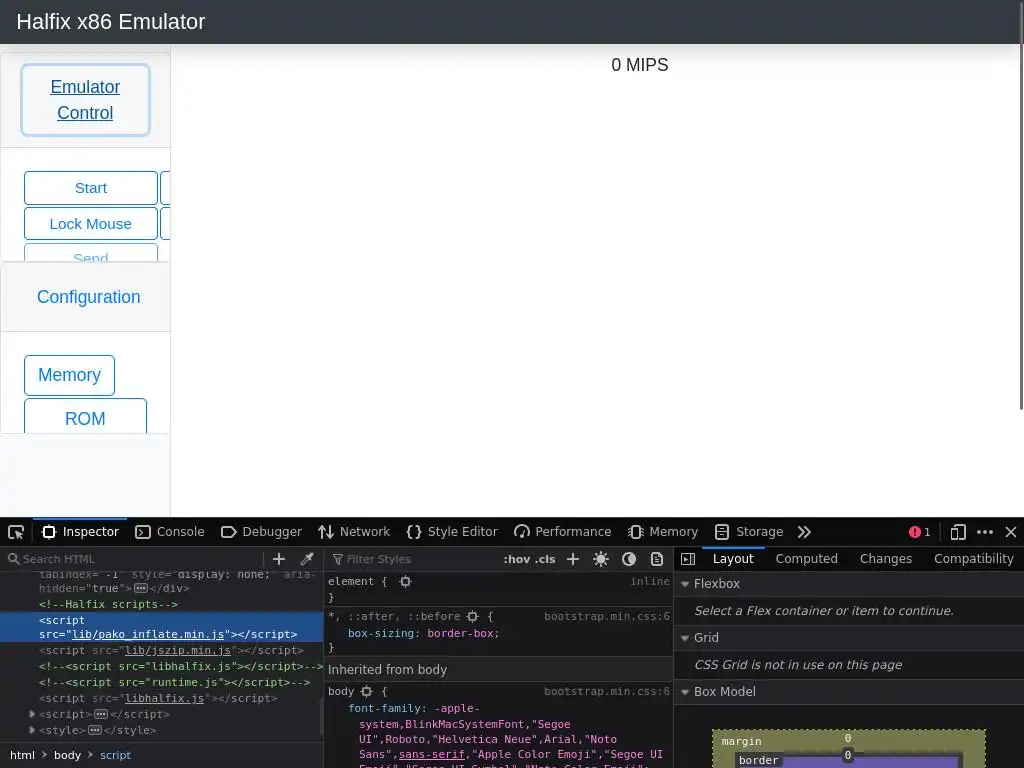Image resolution: width=1024 pixels, height=768 pixels.
Task: Expand the hidden div ellipsis badge
Action: [140, 588]
